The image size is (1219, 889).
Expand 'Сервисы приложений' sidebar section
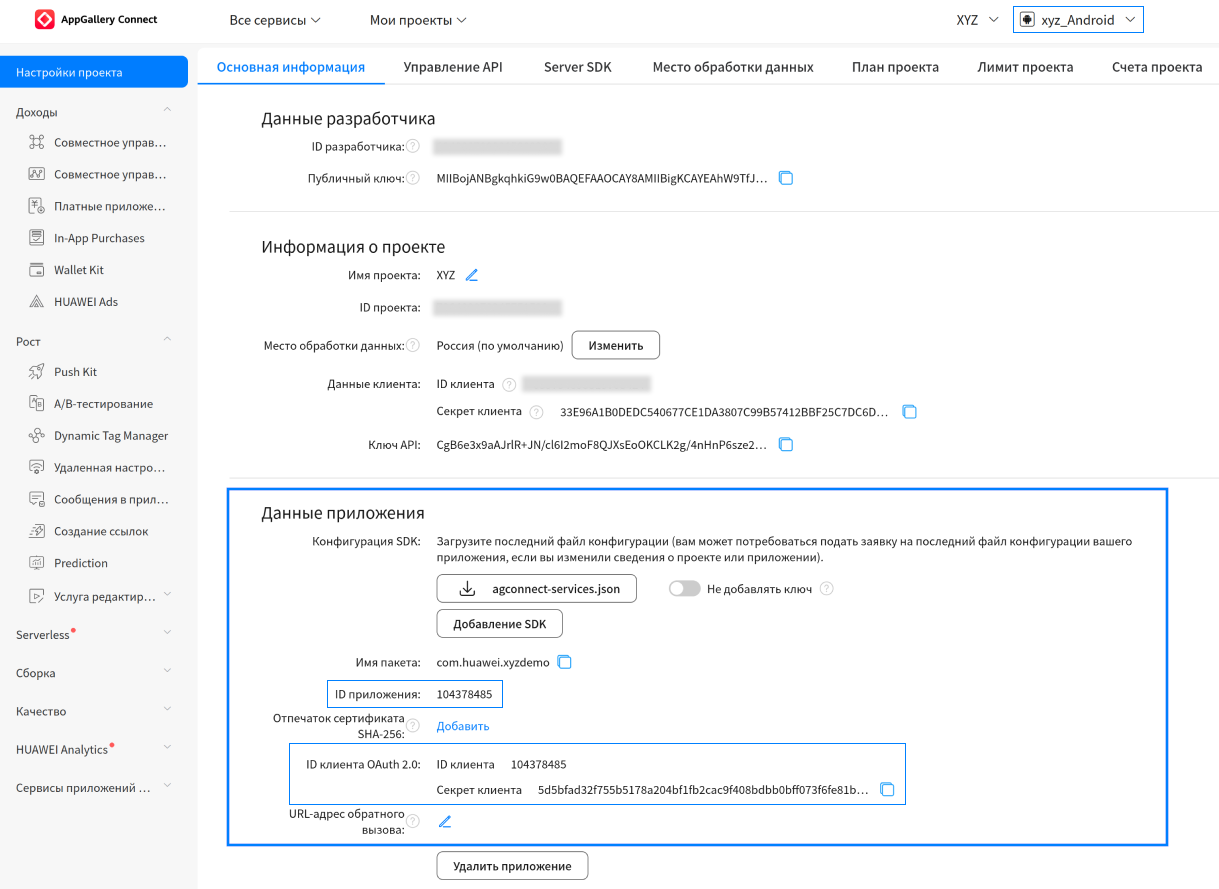pyautogui.click(x=167, y=787)
